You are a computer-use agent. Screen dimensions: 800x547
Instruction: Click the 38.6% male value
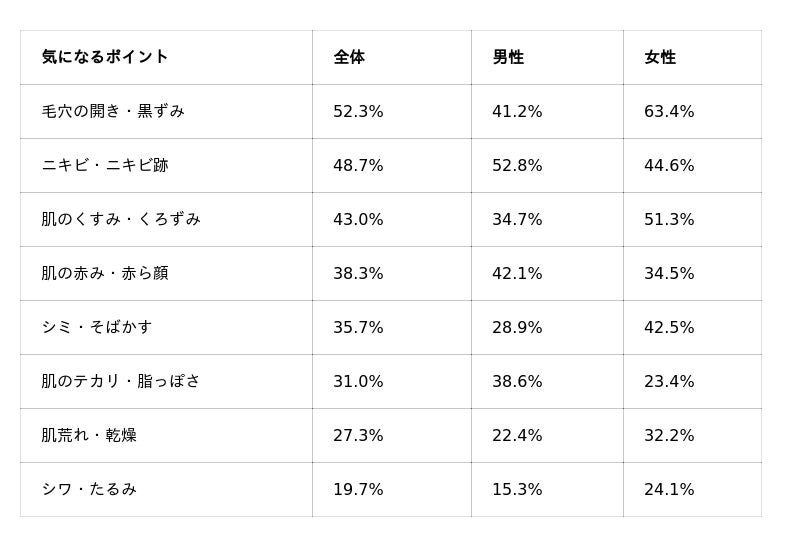[x=517, y=381]
